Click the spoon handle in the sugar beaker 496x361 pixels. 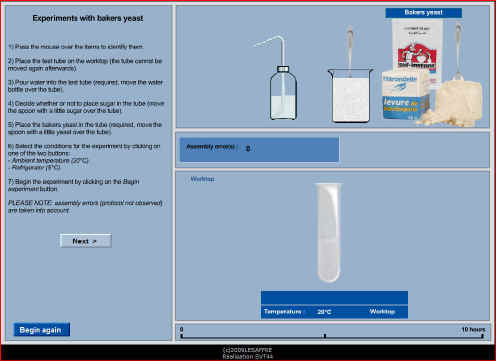[x=349, y=50]
